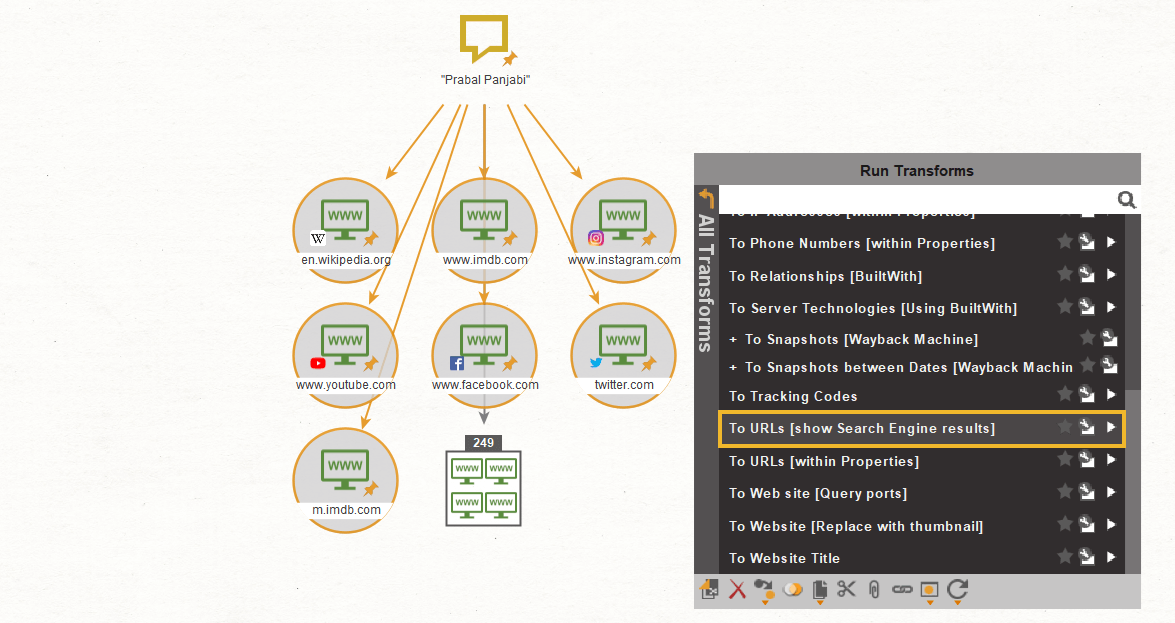Click the pin on the en.wikipedia.org node
Screen dimensions: 1175x623
370,239
